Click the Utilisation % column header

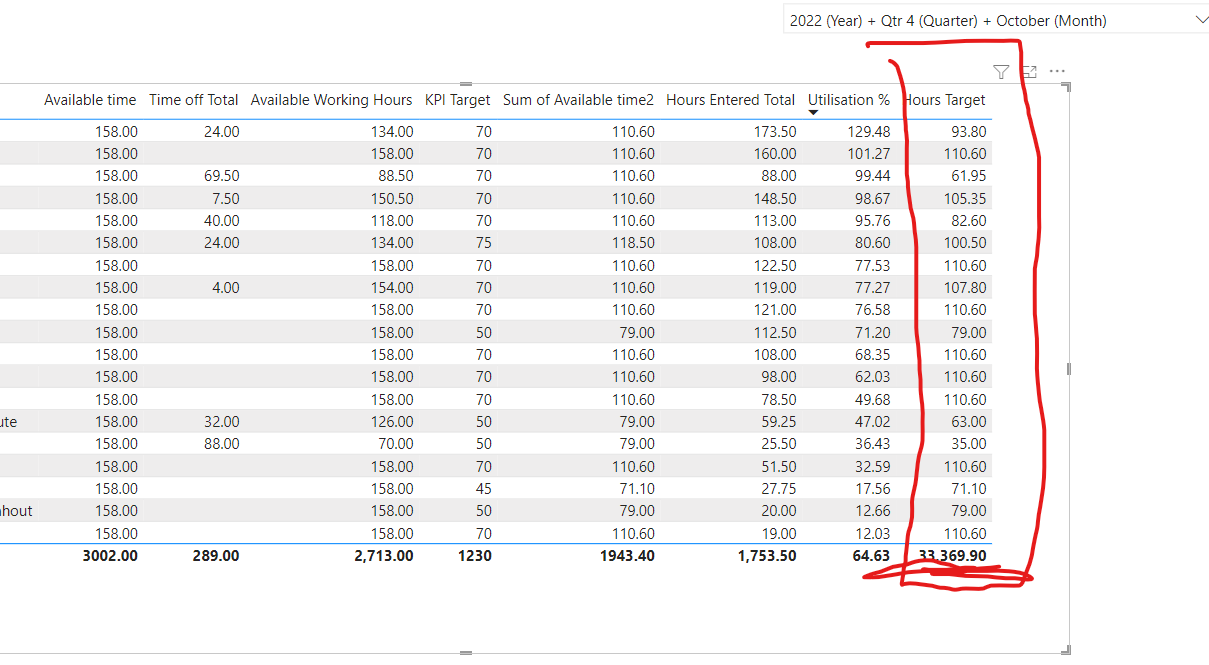tap(849, 99)
